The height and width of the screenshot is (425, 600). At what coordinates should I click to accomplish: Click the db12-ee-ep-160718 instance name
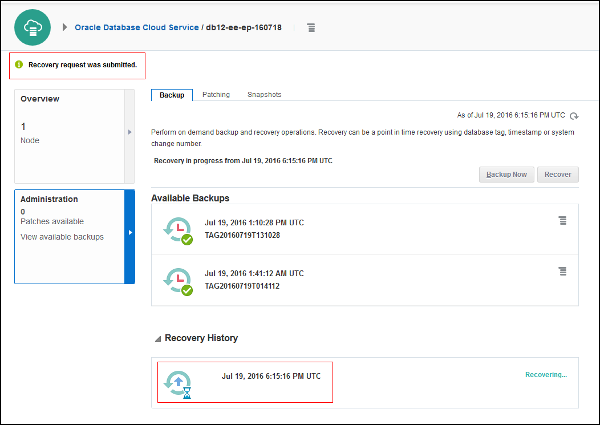tap(244, 28)
